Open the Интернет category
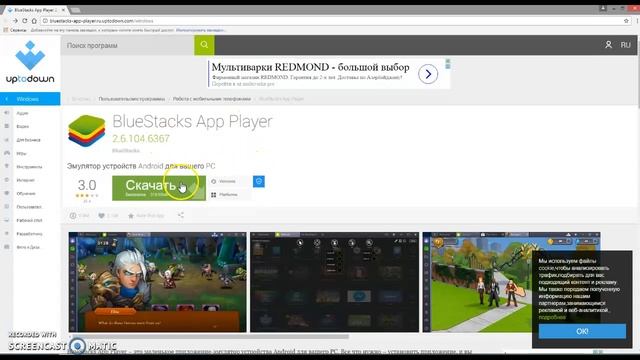 point(25,180)
